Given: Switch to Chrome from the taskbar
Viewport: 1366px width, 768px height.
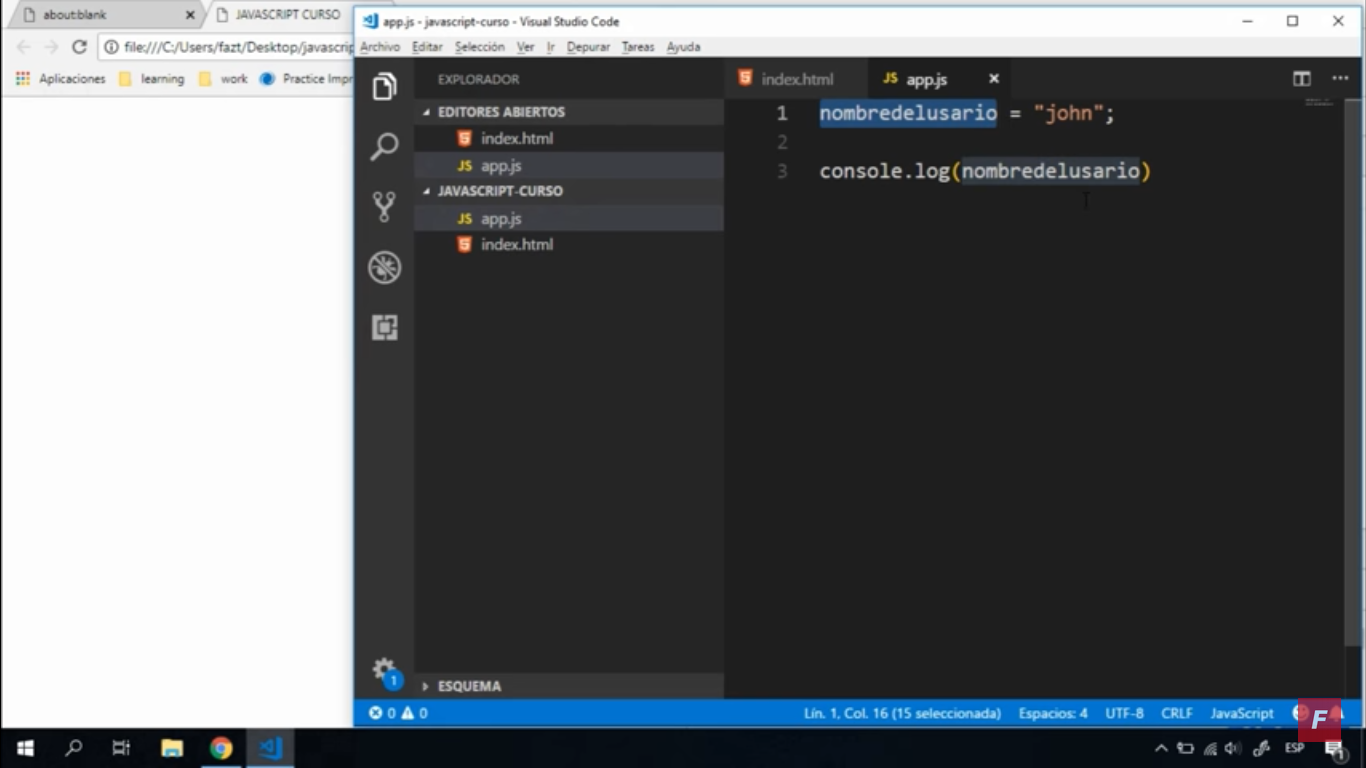Looking at the screenshot, I should (221, 748).
